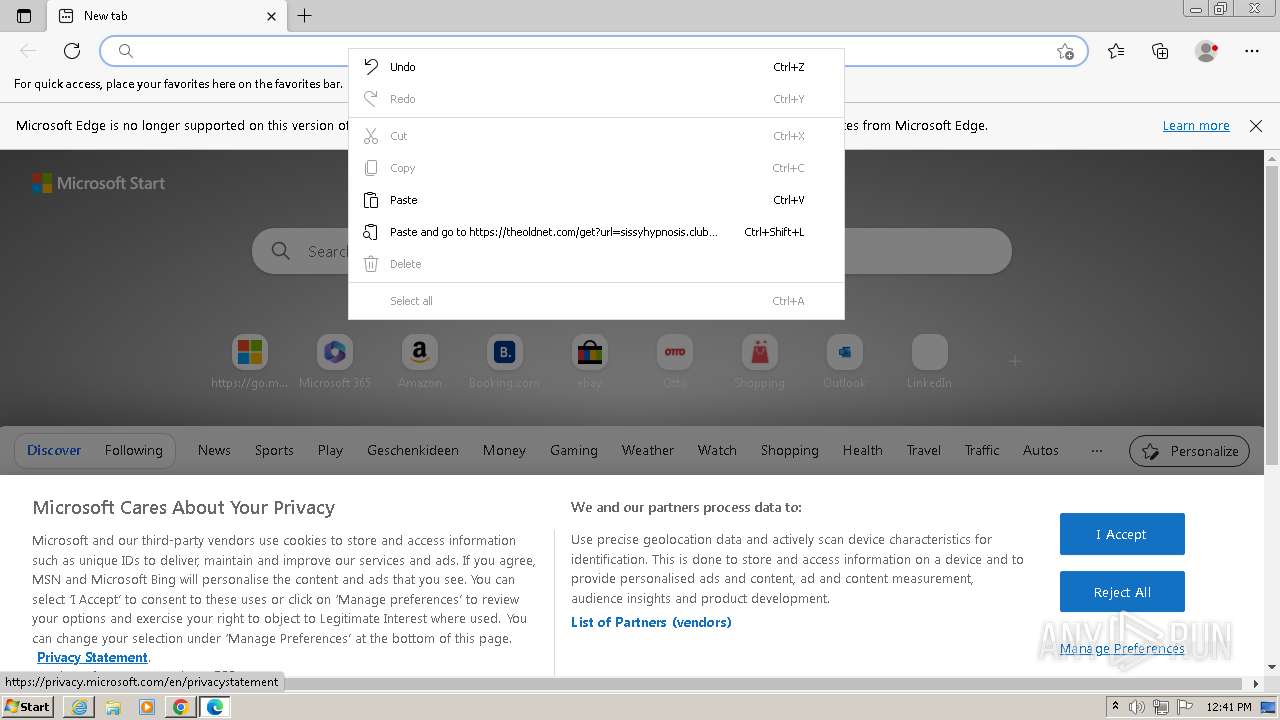Open the Amazon quick link
This screenshot has width=1280, height=720.
pos(420,364)
